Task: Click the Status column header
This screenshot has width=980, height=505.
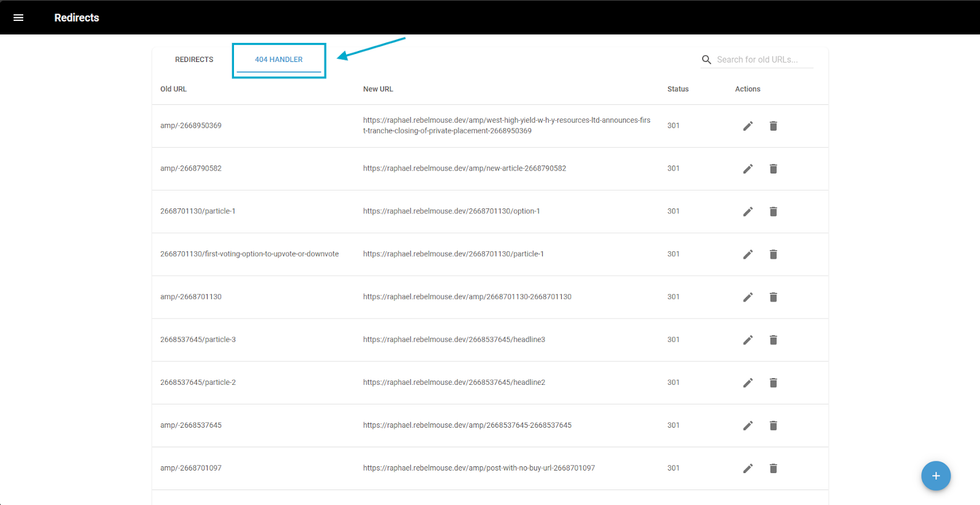Action: [x=678, y=89]
